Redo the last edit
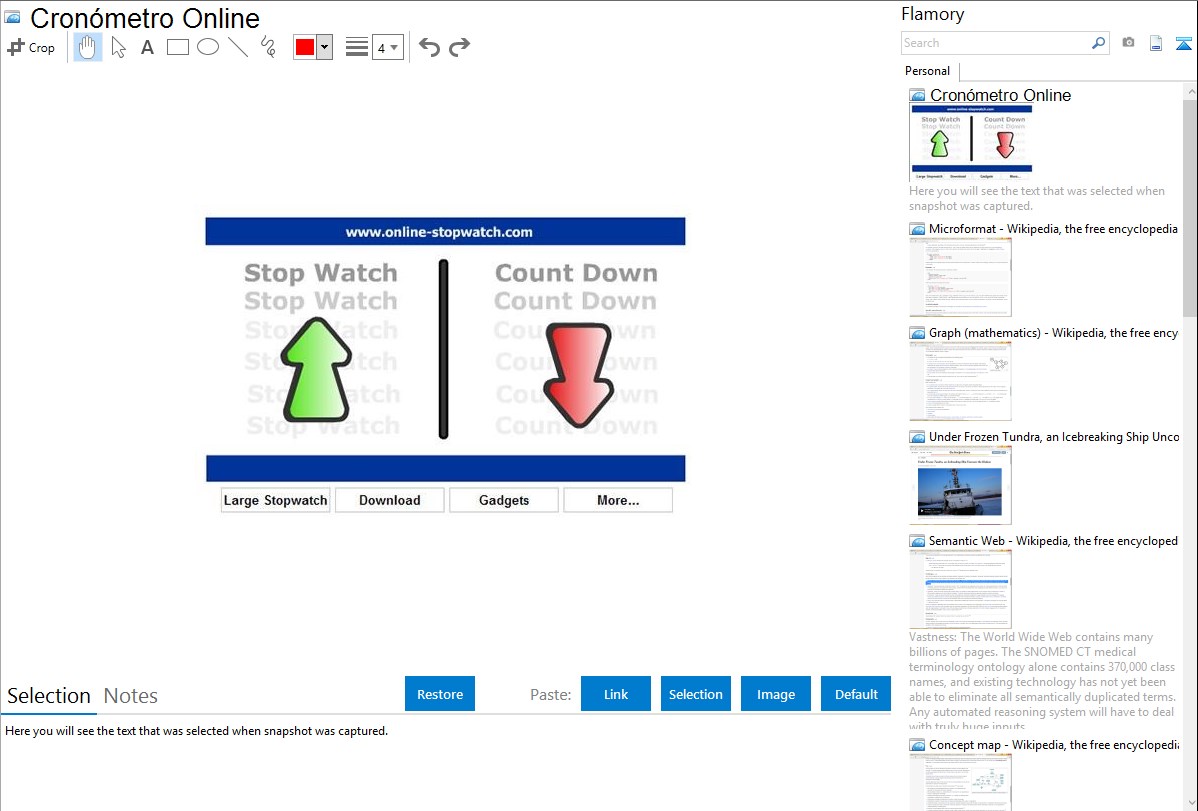This screenshot has height=811, width=1198. click(x=459, y=47)
